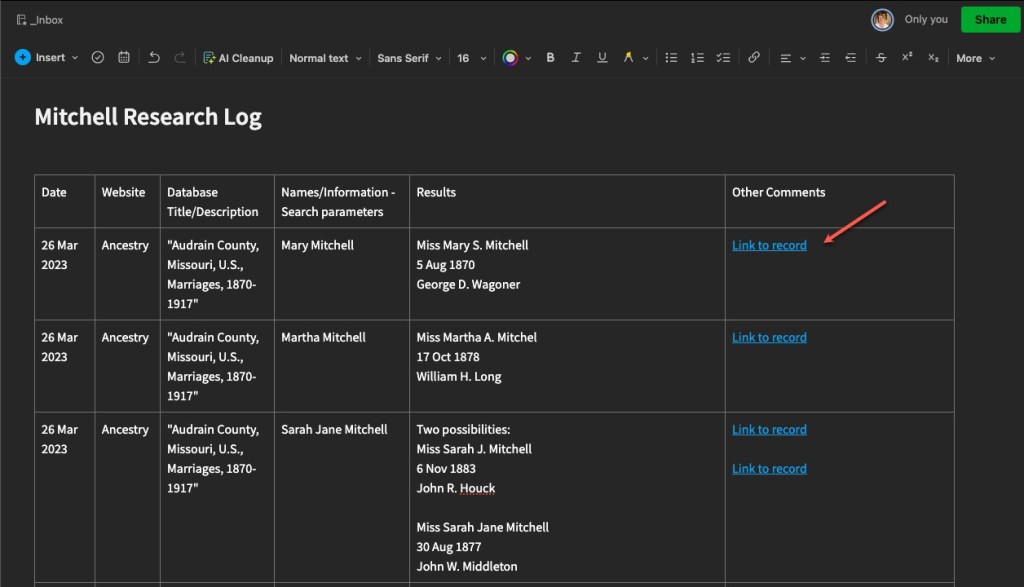Toggle the checklist formatting

pos(723,58)
